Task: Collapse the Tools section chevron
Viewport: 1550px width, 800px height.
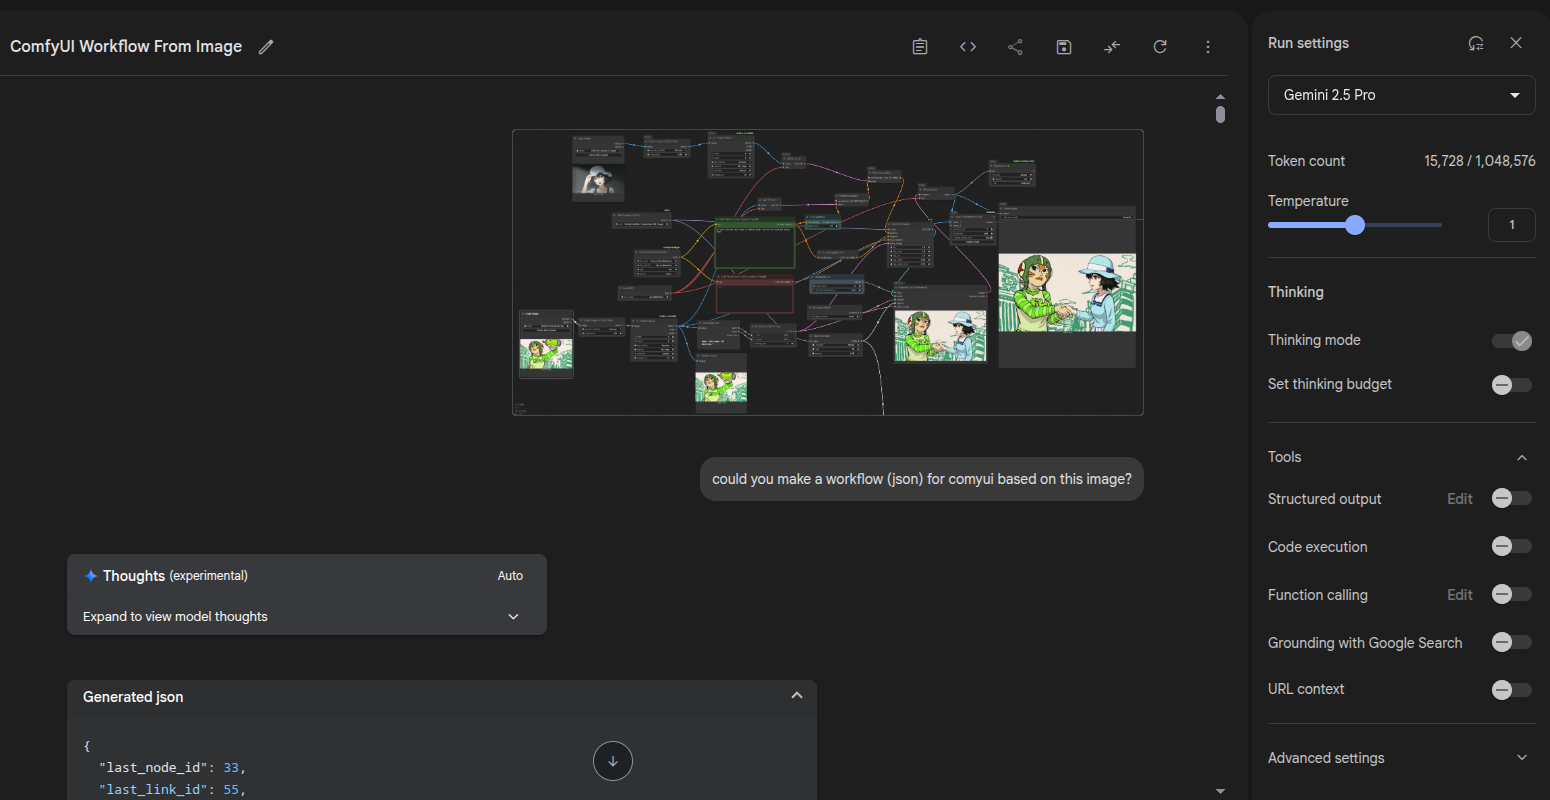Action: [x=1522, y=458]
